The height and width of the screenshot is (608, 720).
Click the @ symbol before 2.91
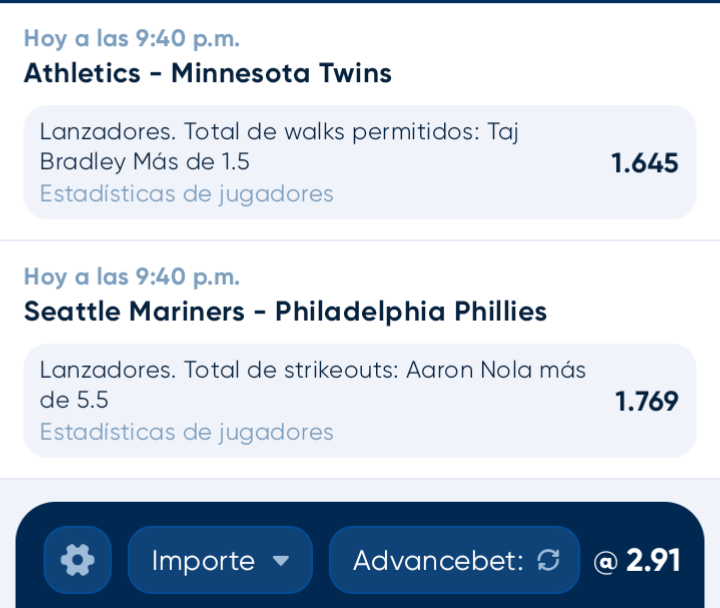click(605, 563)
